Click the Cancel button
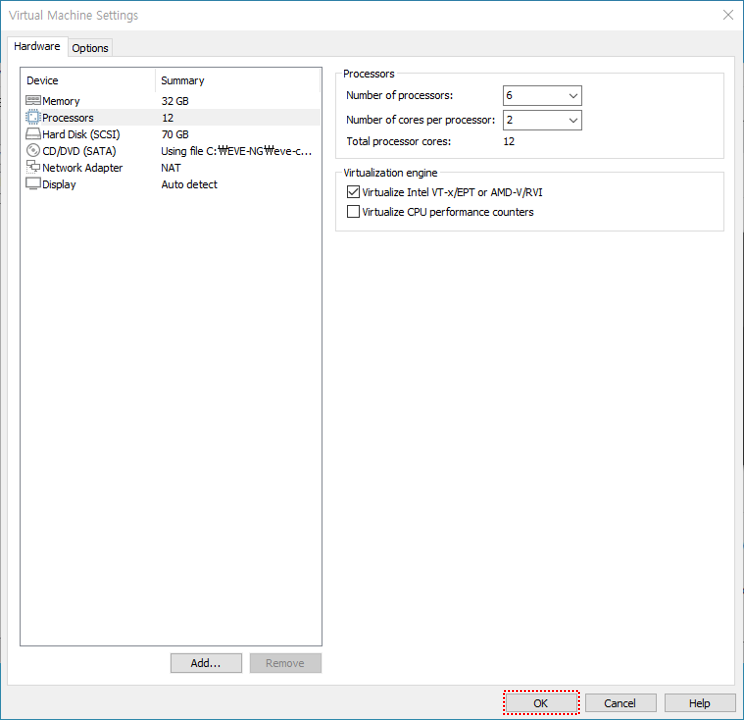744x720 pixels. pos(620,703)
